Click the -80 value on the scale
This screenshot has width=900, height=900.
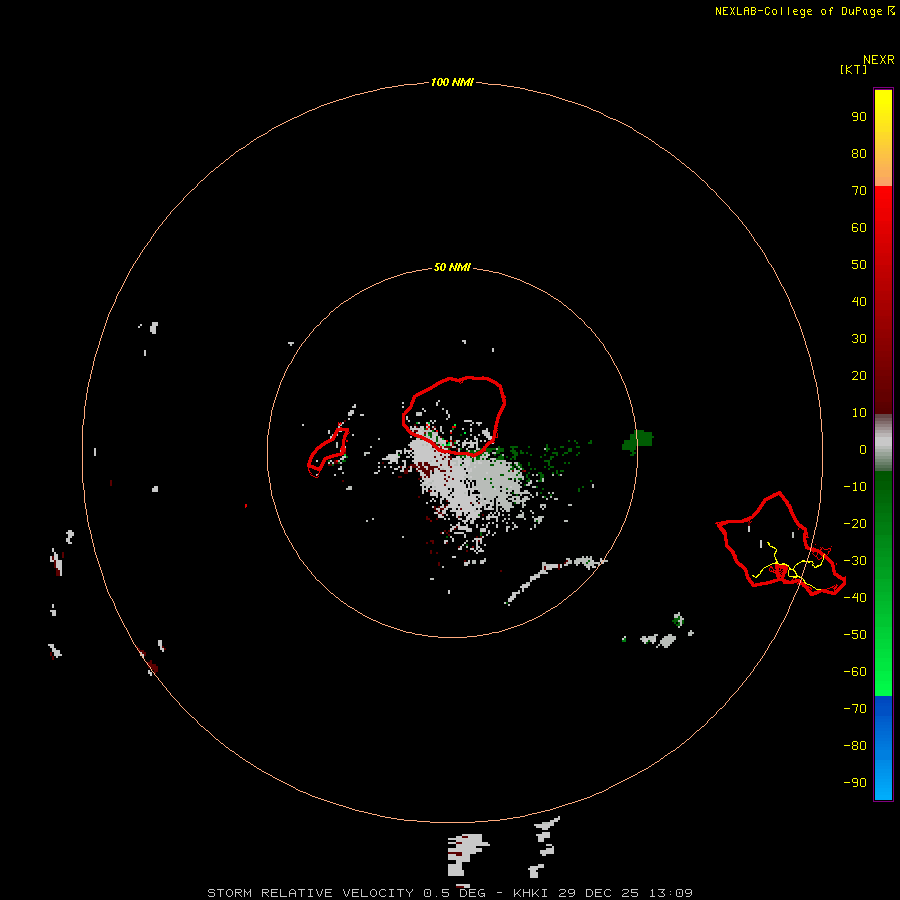pos(855,746)
